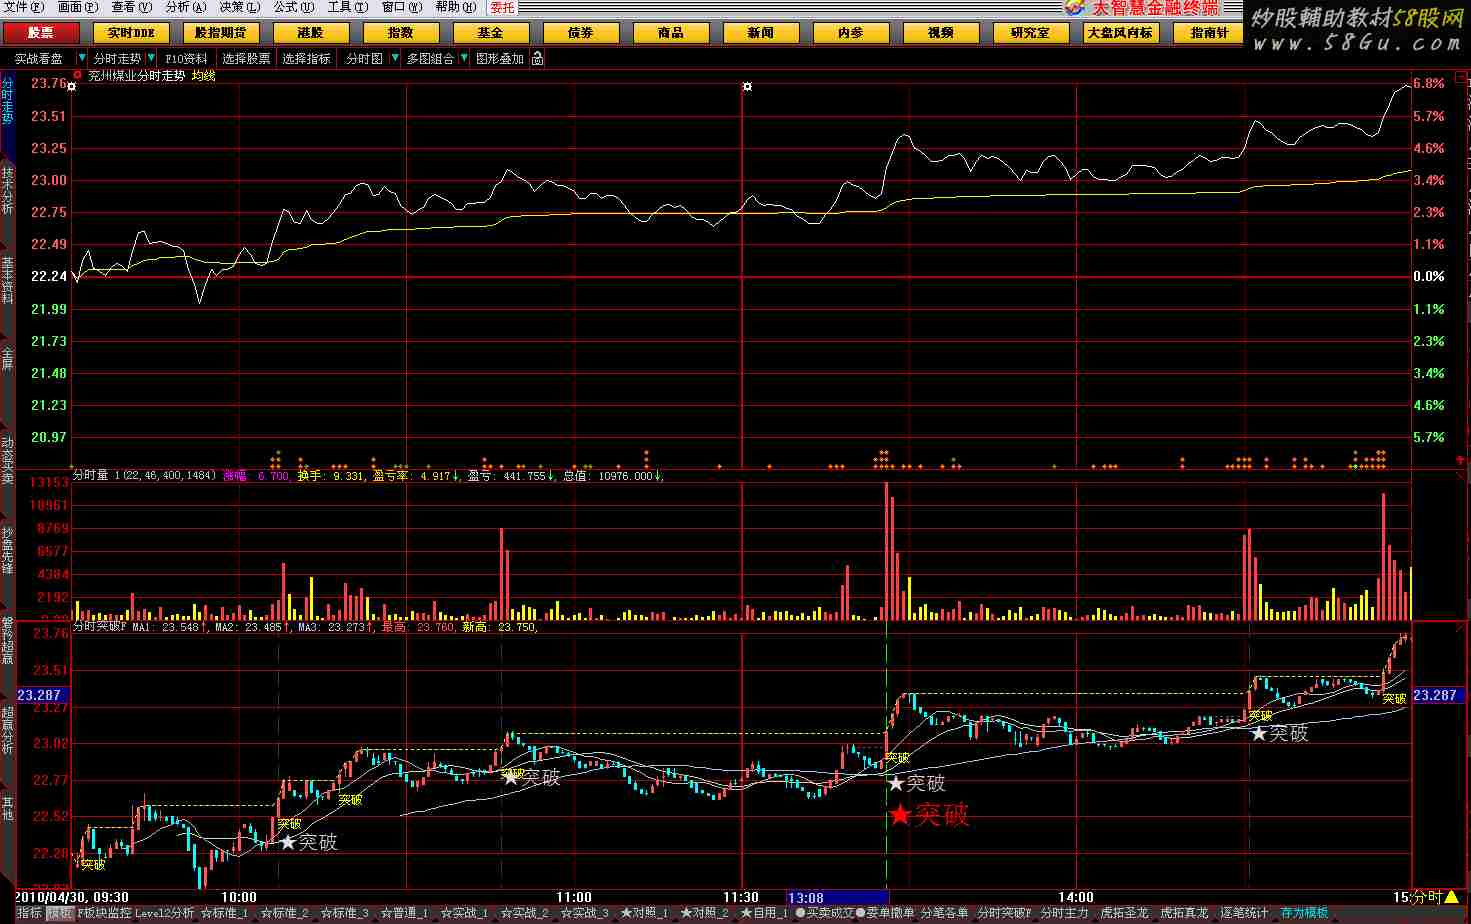Click the 商品 button
1471x924 pixels.
[x=671, y=33]
